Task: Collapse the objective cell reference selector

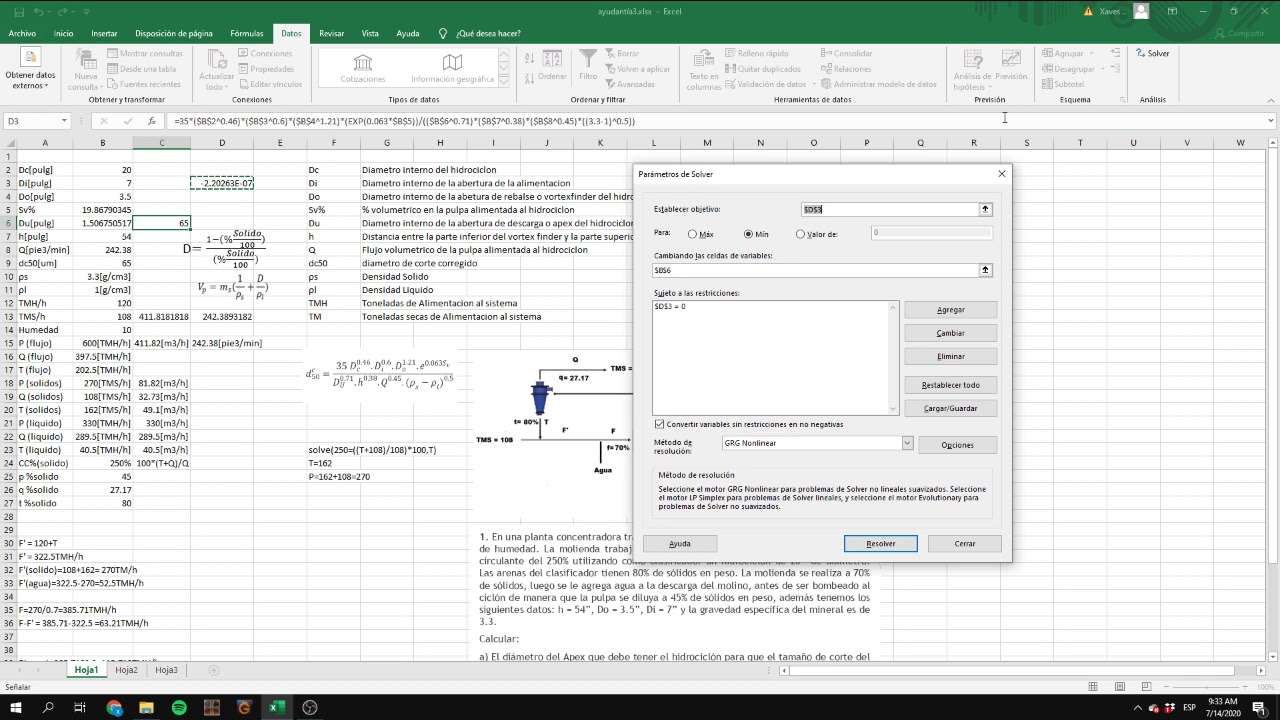Action: click(x=985, y=209)
